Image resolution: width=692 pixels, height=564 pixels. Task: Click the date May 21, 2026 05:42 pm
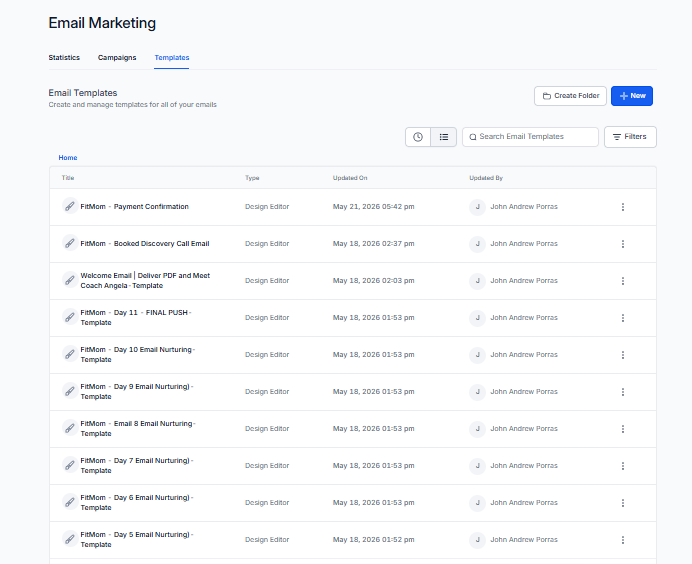(374, 207)
